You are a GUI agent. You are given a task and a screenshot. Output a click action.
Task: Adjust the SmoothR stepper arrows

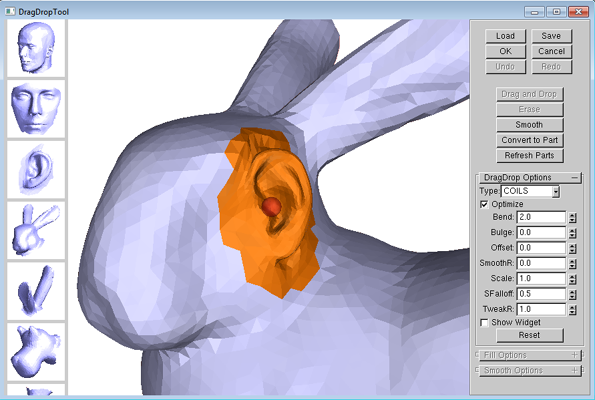coord(573,264)
